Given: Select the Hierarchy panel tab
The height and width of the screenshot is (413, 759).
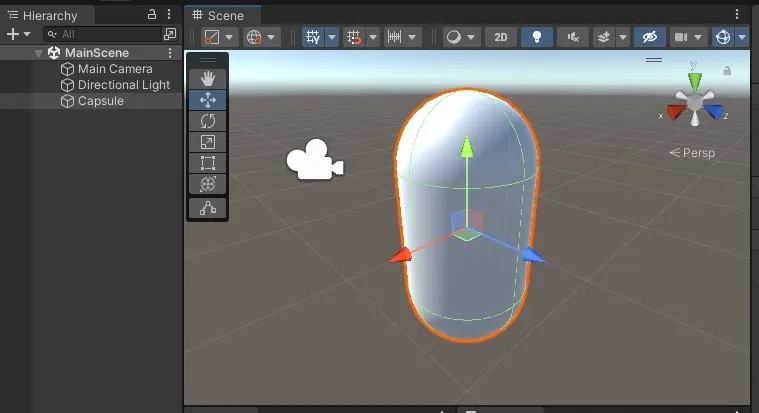Looking at the screenshot, I should [x=47, y=15].
